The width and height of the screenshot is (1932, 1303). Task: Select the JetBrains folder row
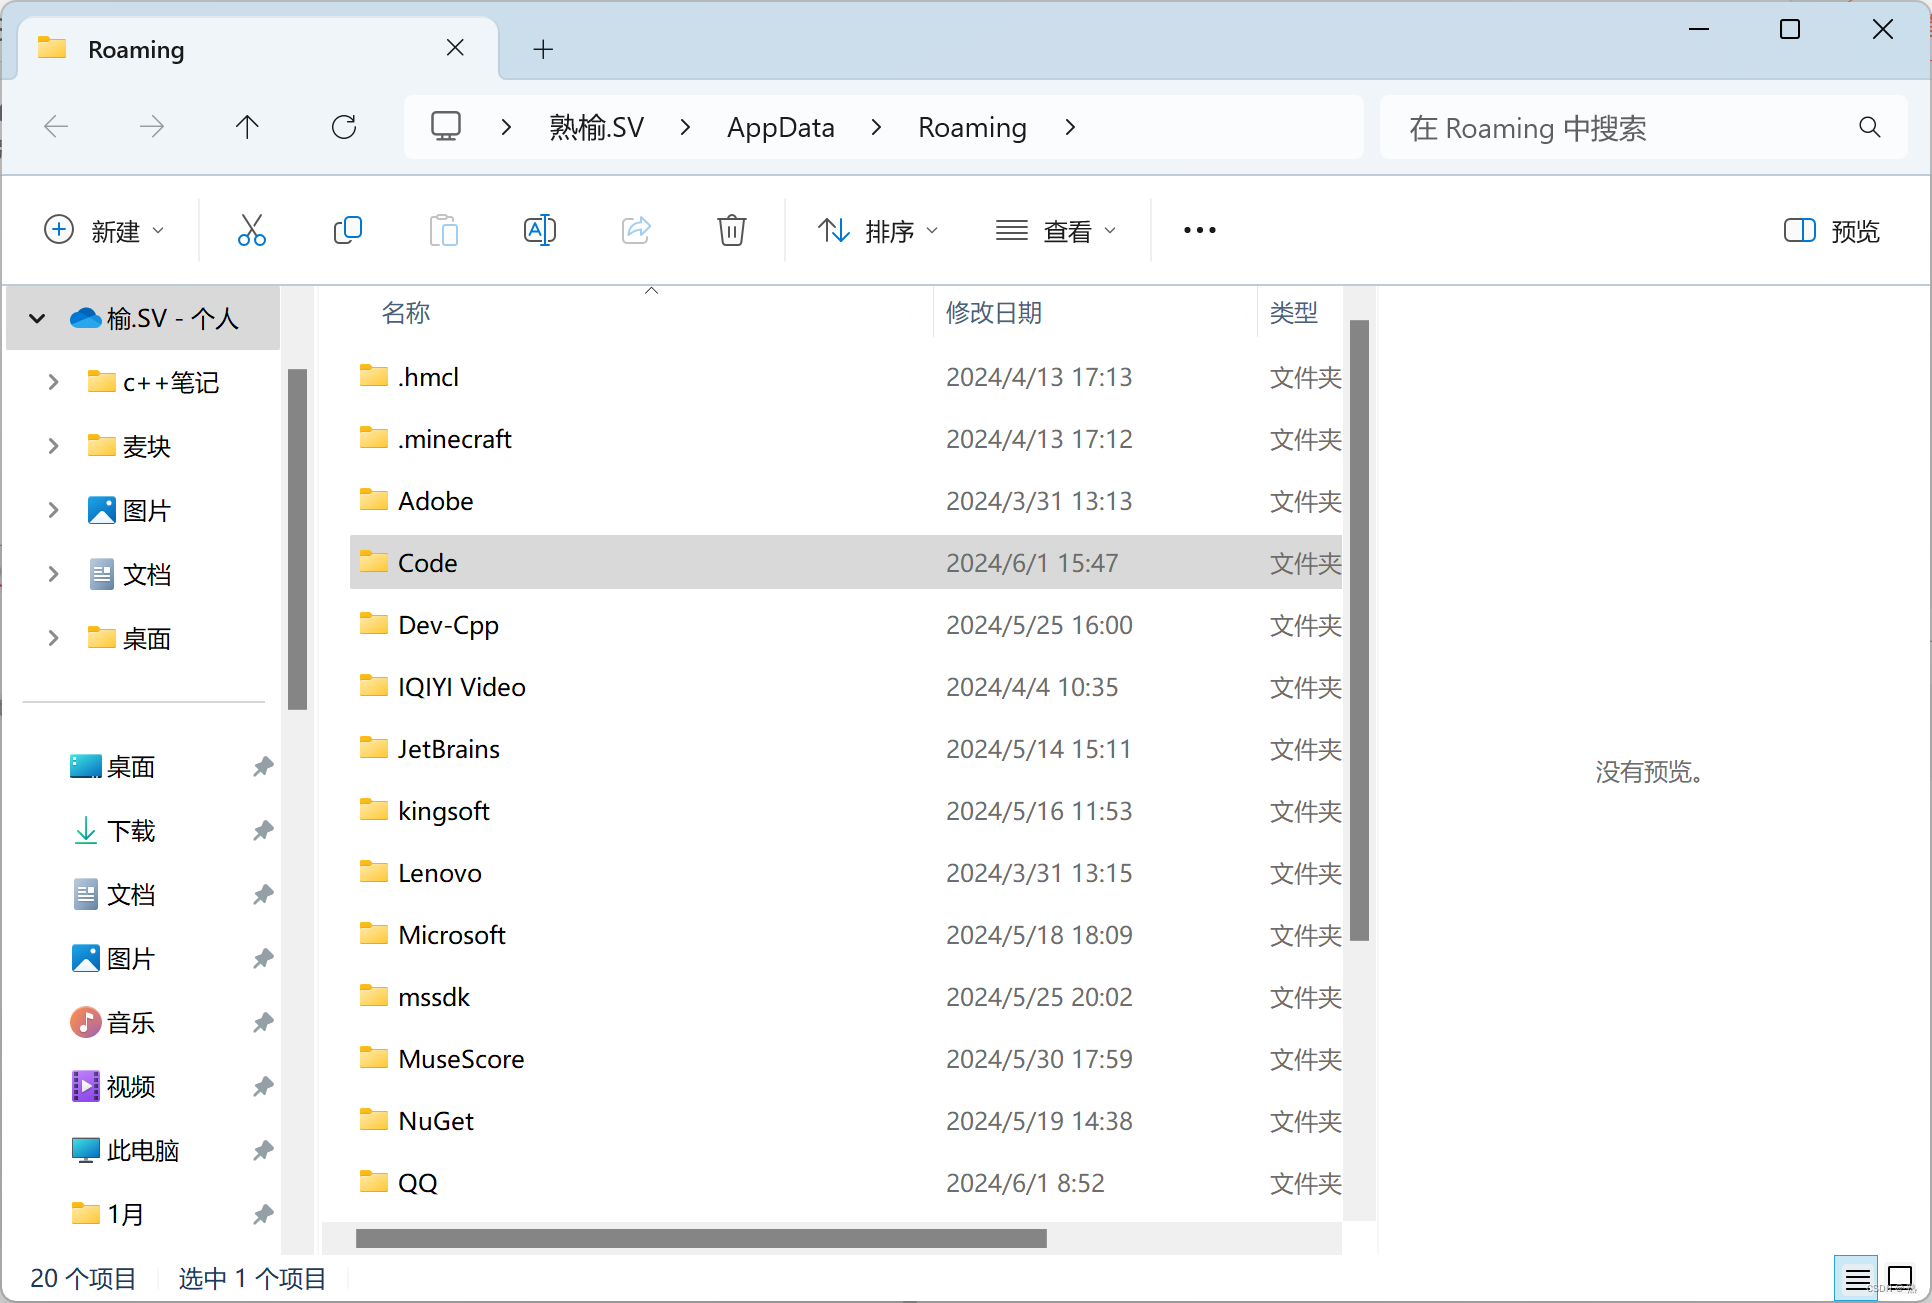845,749
